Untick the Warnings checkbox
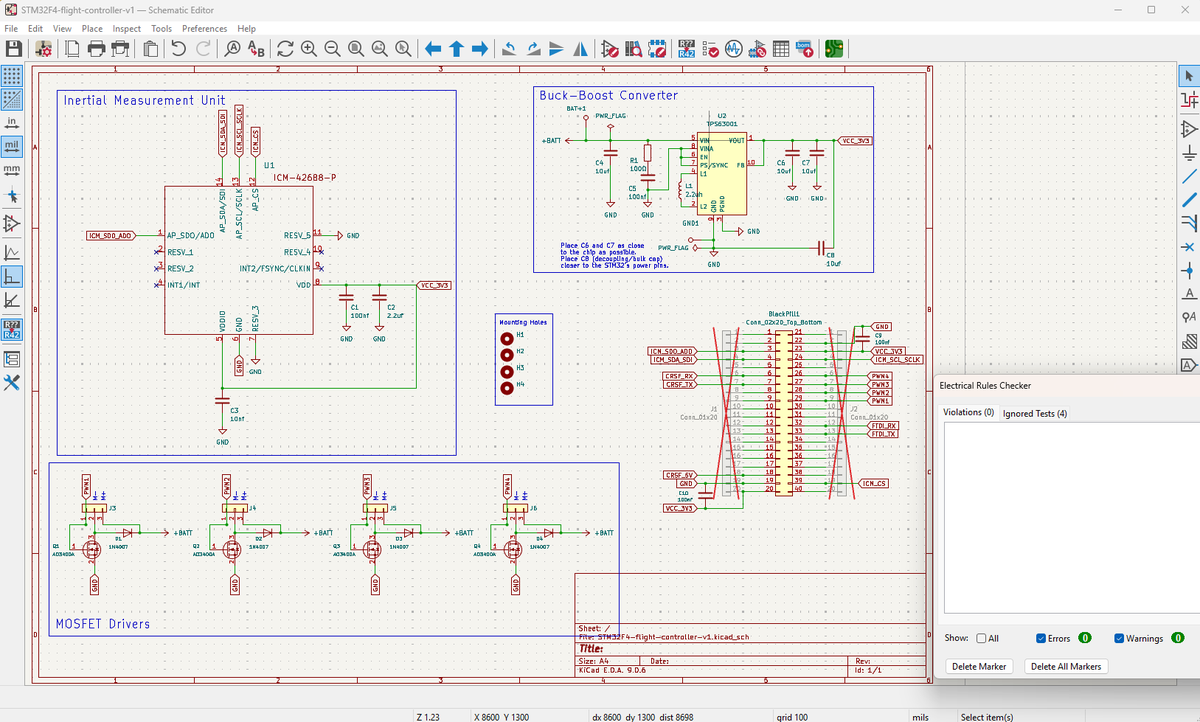Screen dimensions: 1200x722 coord(1119,638)
